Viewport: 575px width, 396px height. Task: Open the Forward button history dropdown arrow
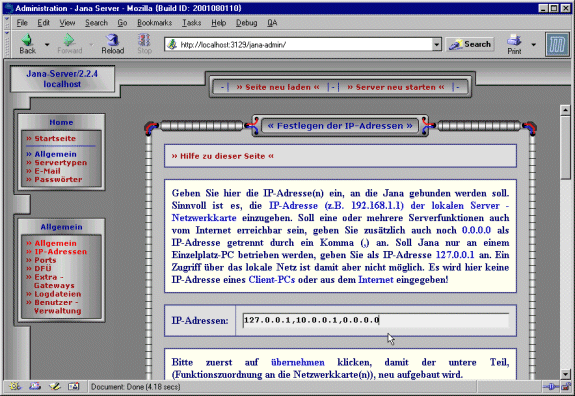(x=91, y=45)
